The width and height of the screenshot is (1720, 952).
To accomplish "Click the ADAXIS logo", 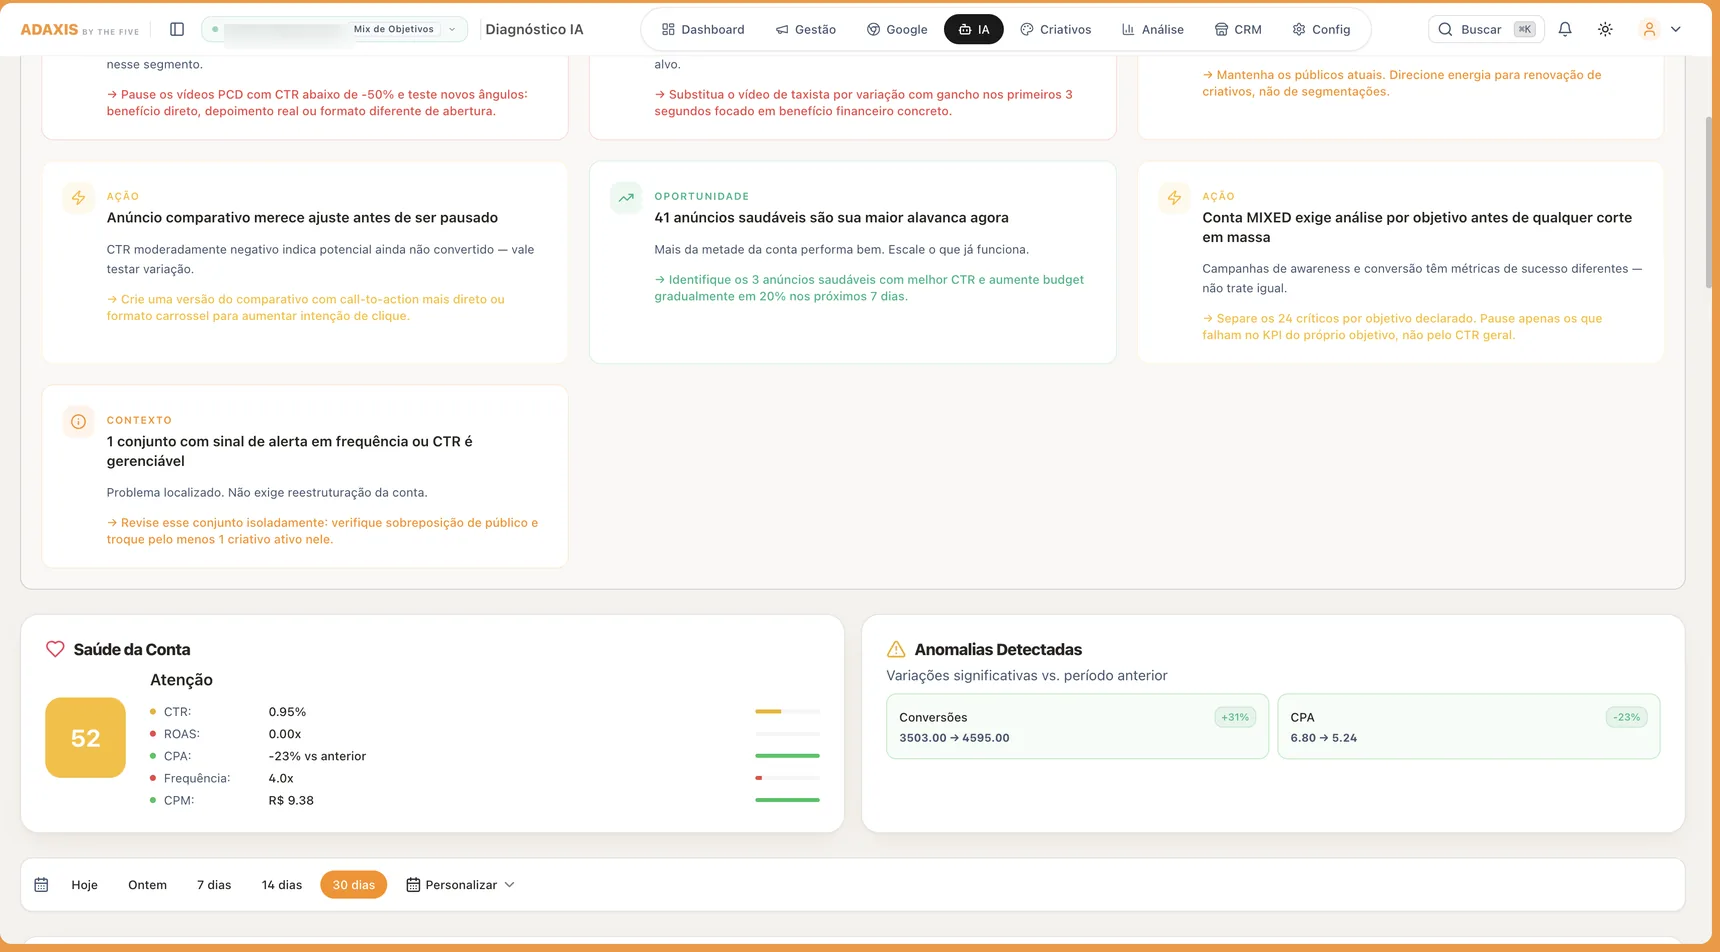I will (x=80, y=29).
